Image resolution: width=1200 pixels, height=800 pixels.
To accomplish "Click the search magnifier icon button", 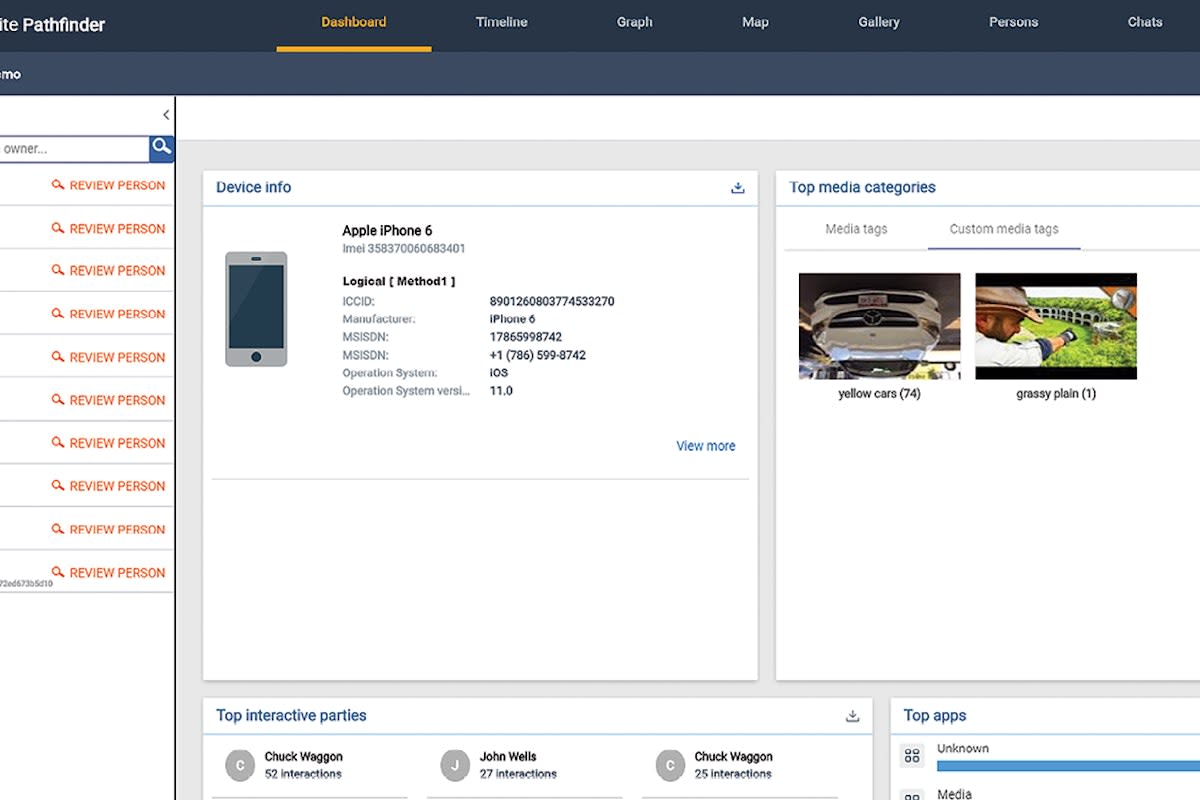I will (162, 148).
